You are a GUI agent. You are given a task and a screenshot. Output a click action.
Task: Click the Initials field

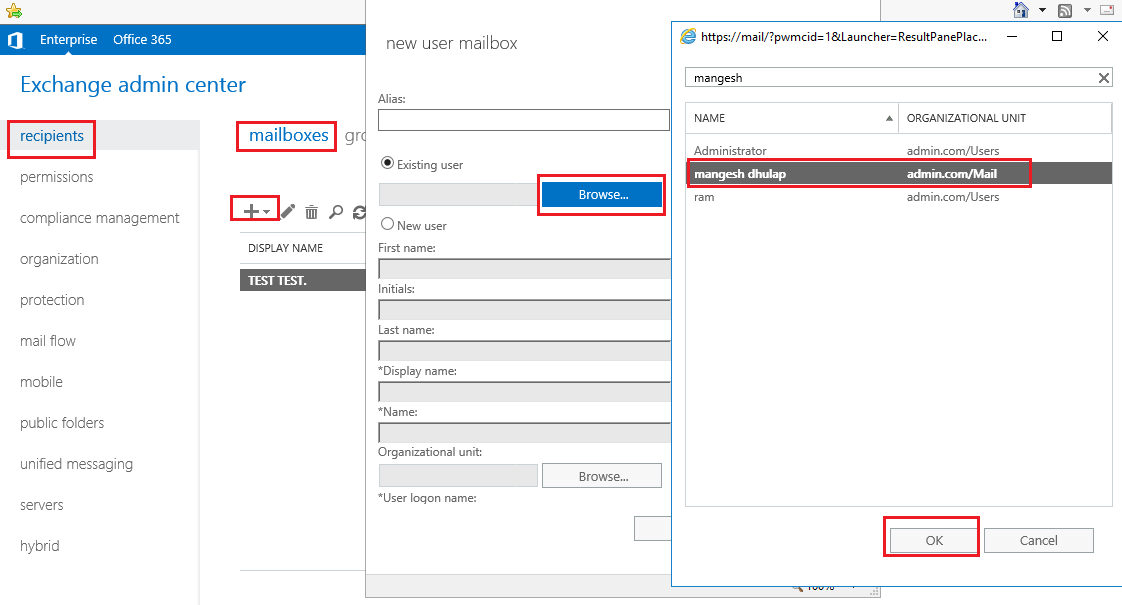tap(525, 309)
